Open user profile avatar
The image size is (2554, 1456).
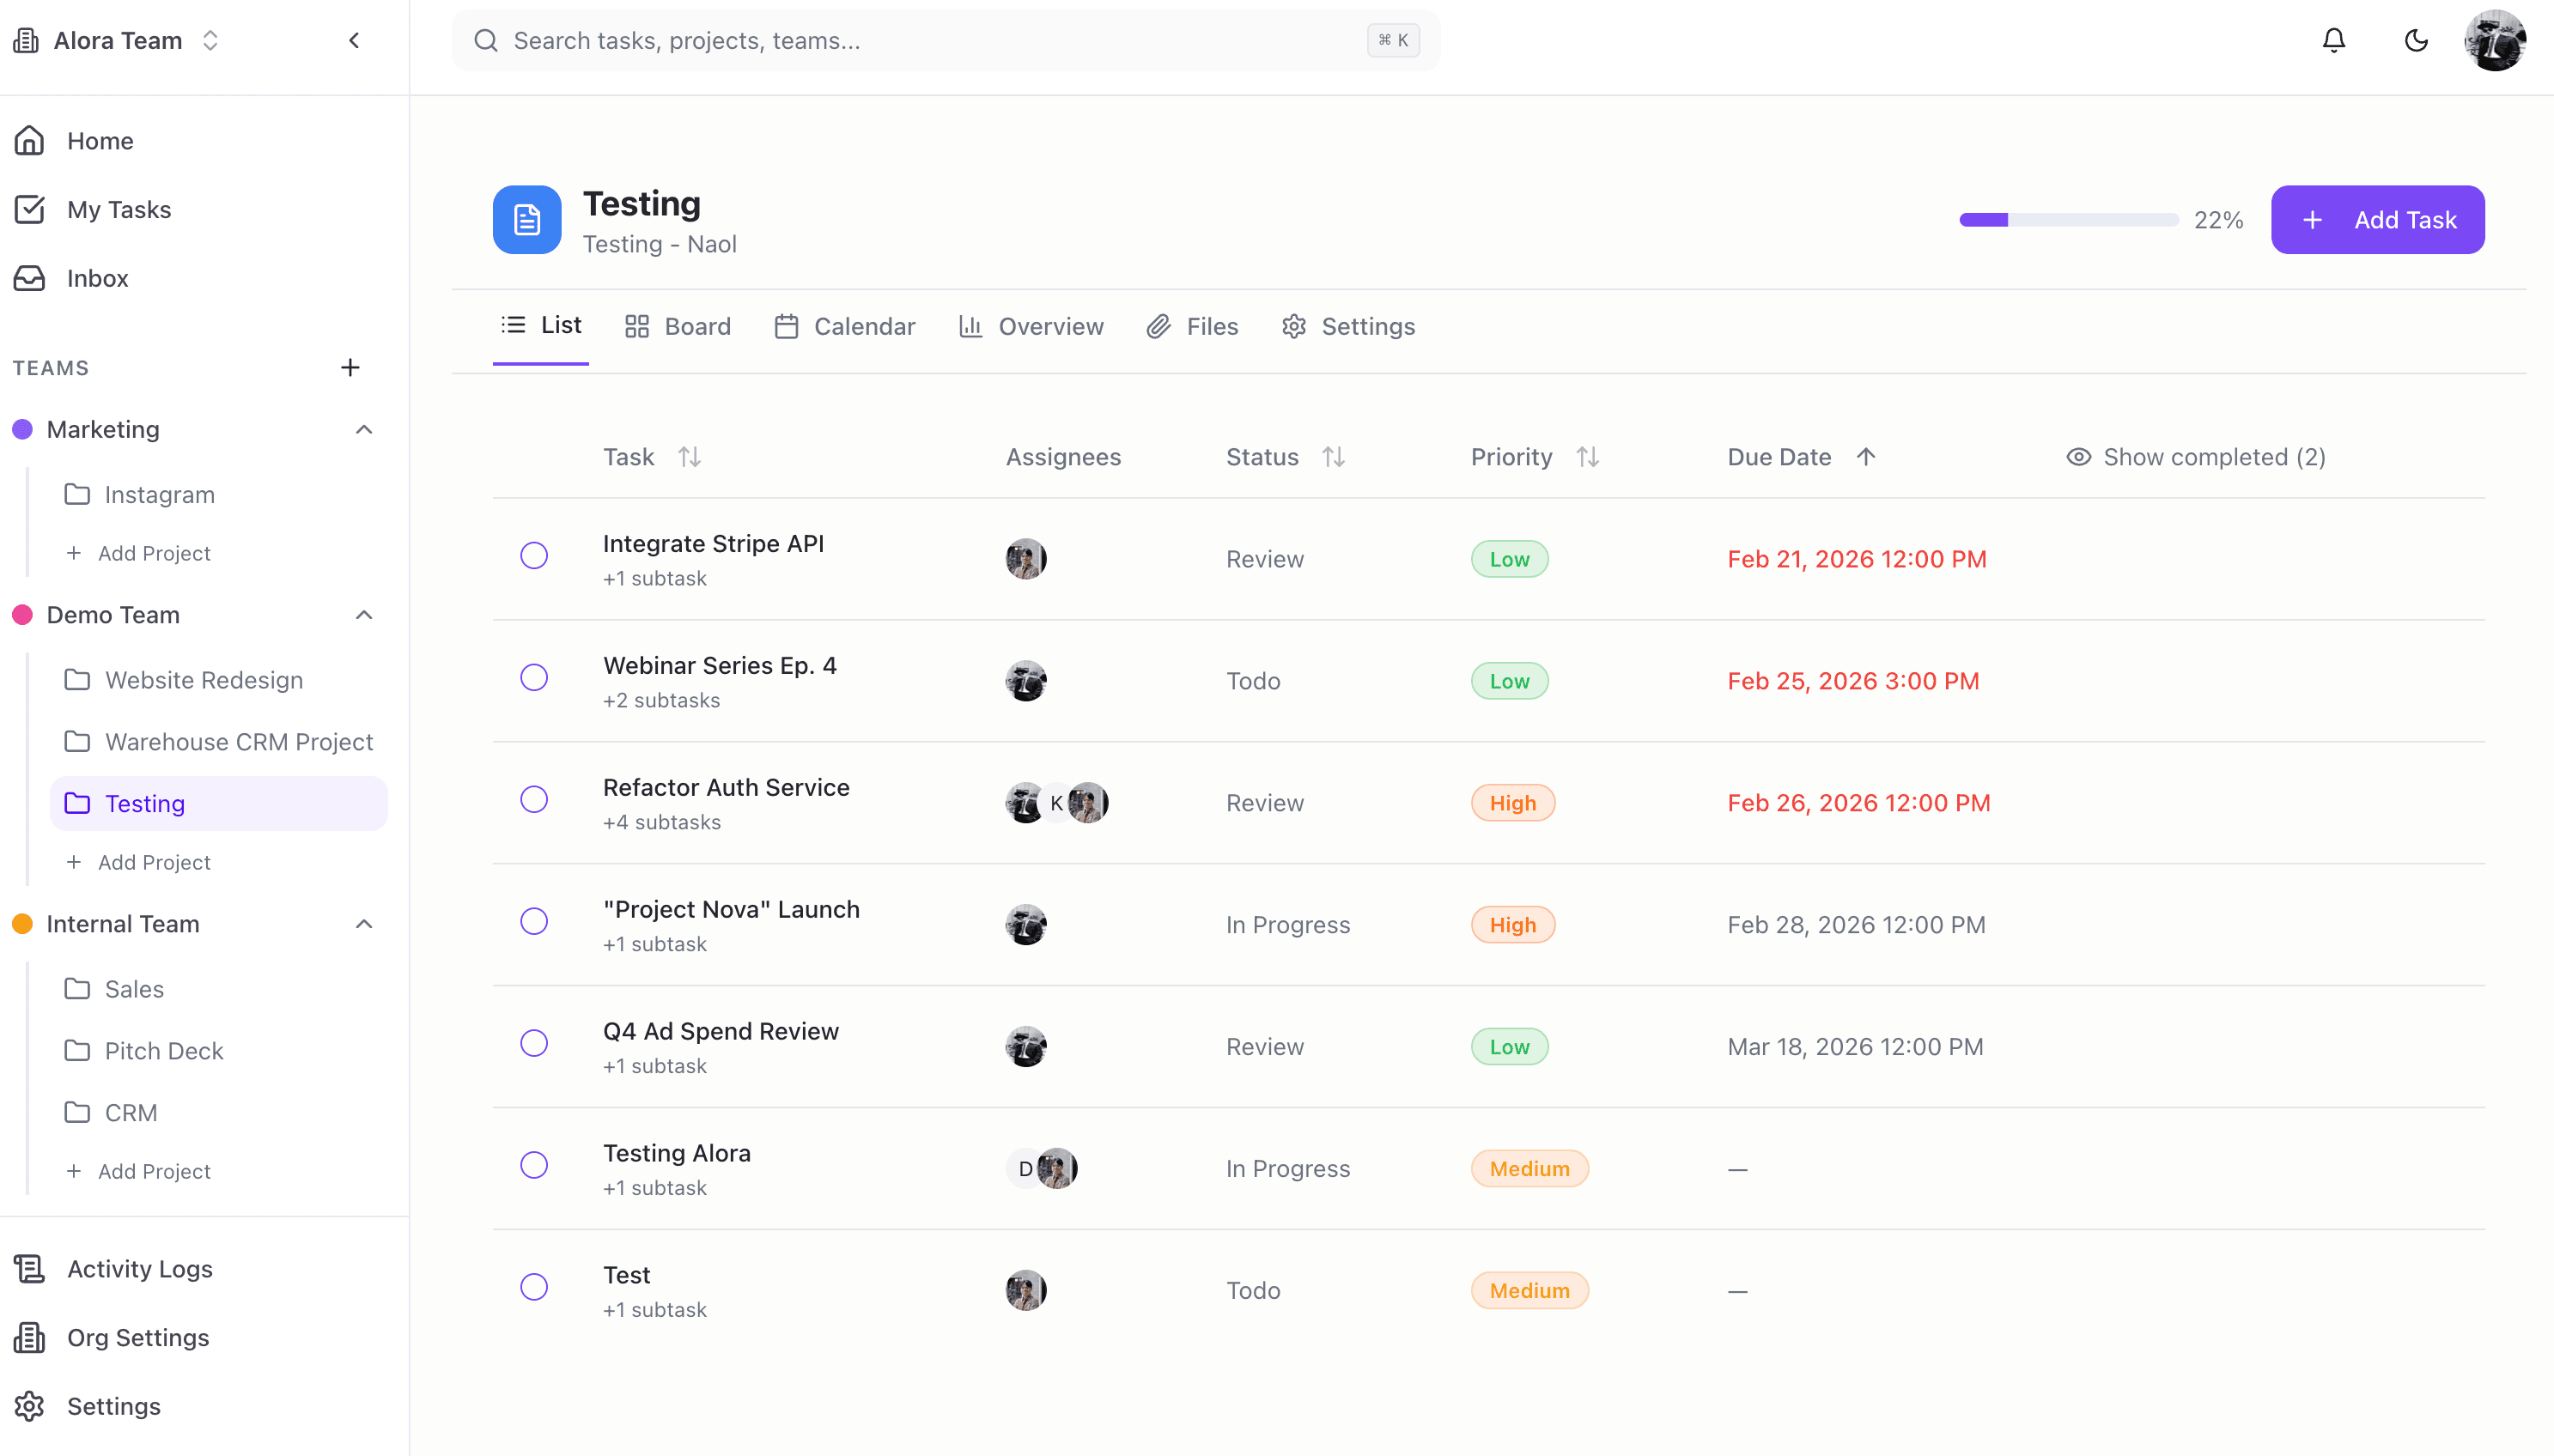click(x=2494, y=40)
